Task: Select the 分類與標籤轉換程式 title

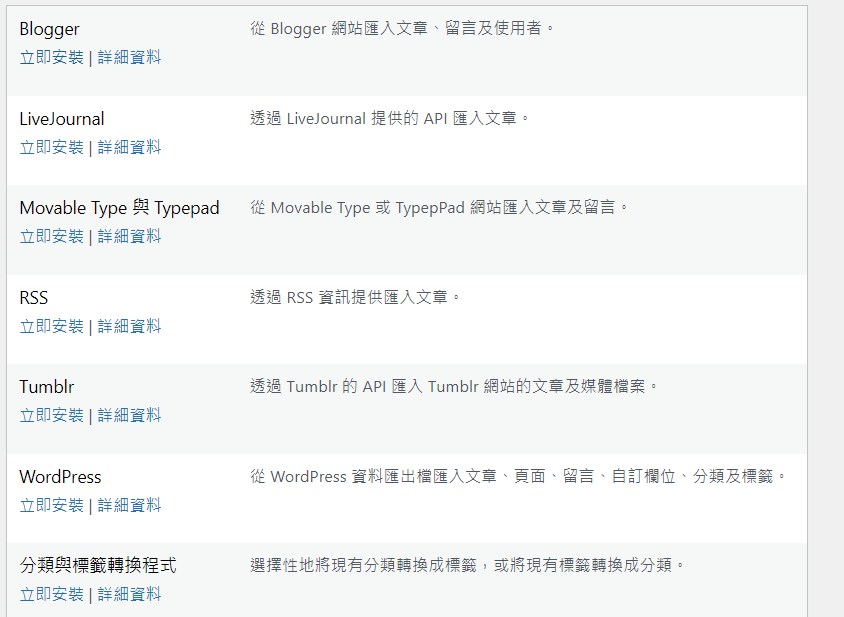Action: (x=98, y=566)
